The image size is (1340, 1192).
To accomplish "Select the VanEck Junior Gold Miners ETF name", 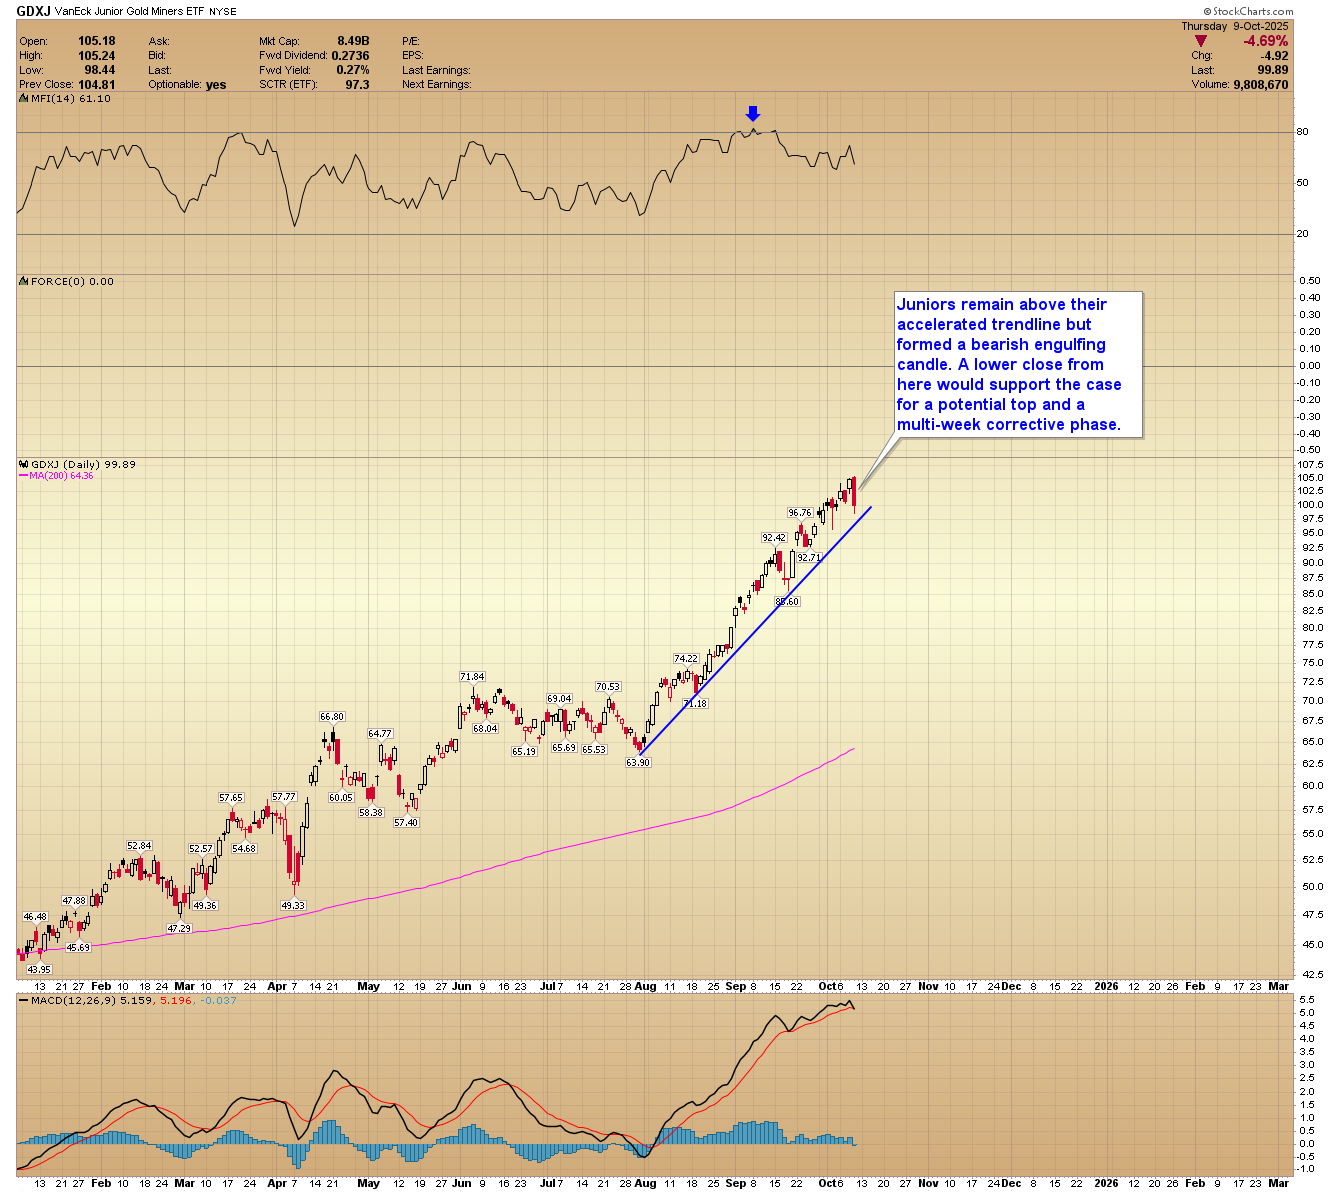I will pos(130,11).
